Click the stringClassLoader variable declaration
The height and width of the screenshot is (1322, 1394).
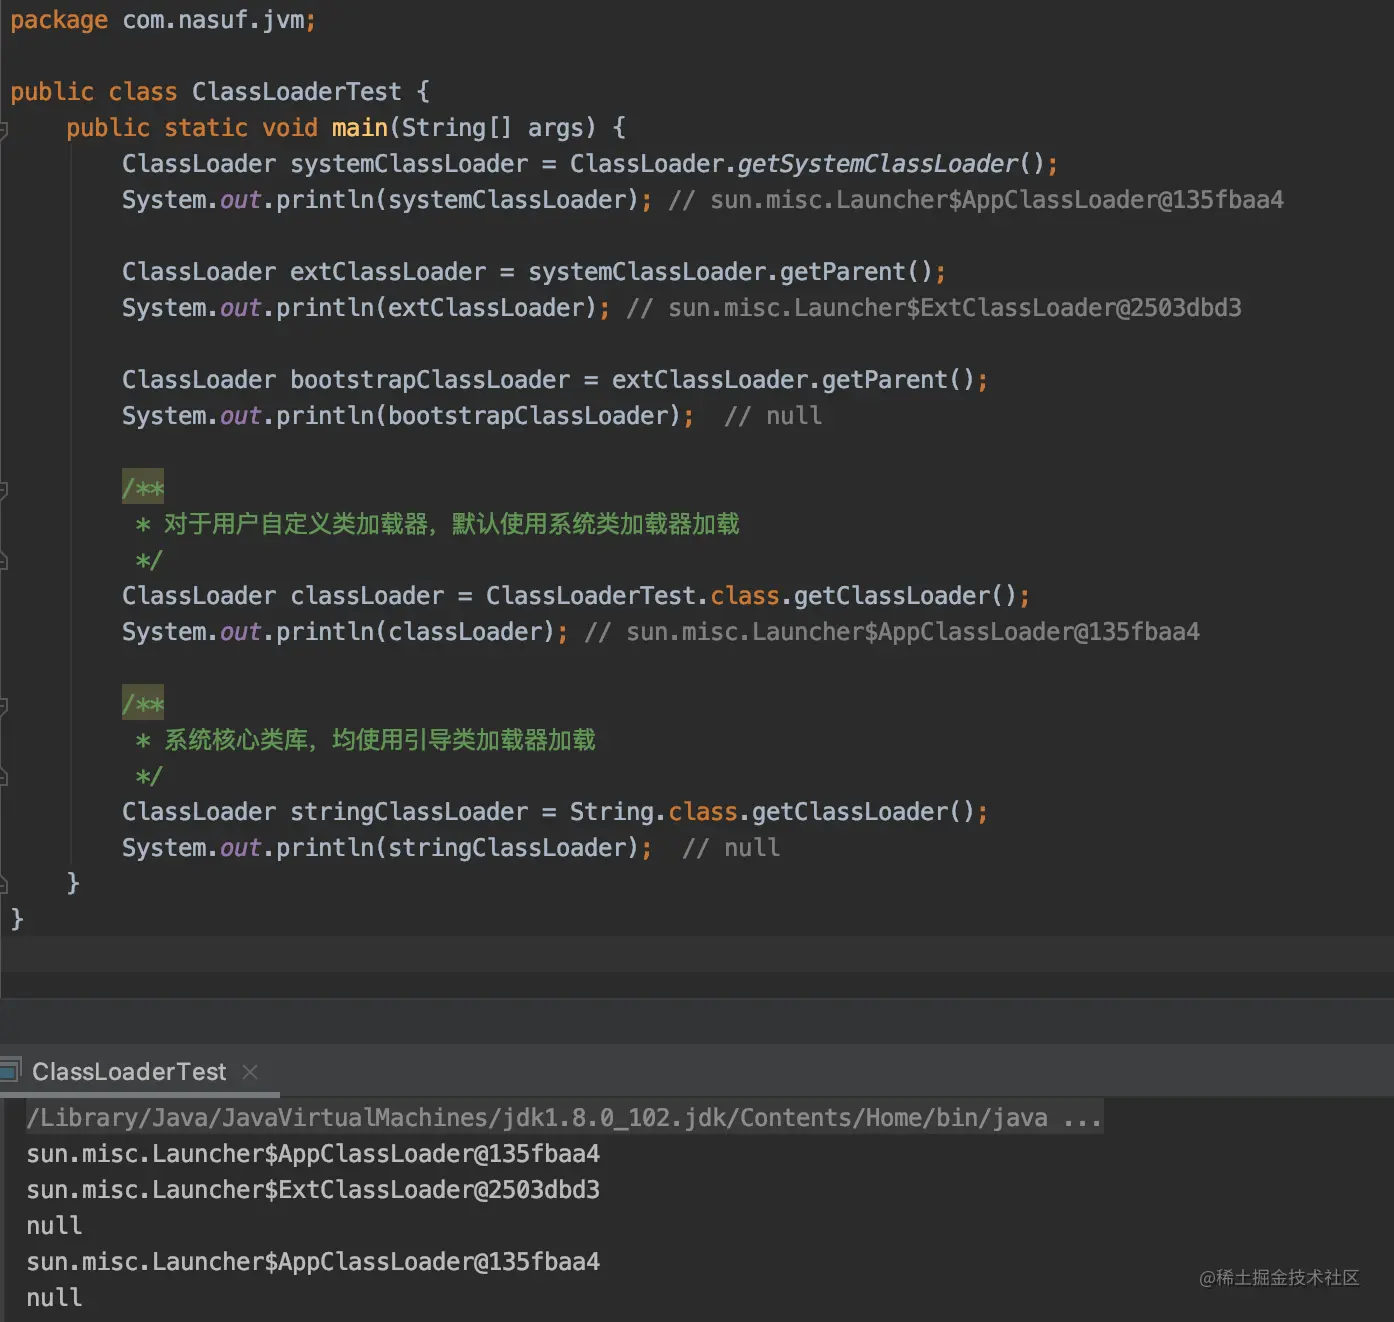408,812
